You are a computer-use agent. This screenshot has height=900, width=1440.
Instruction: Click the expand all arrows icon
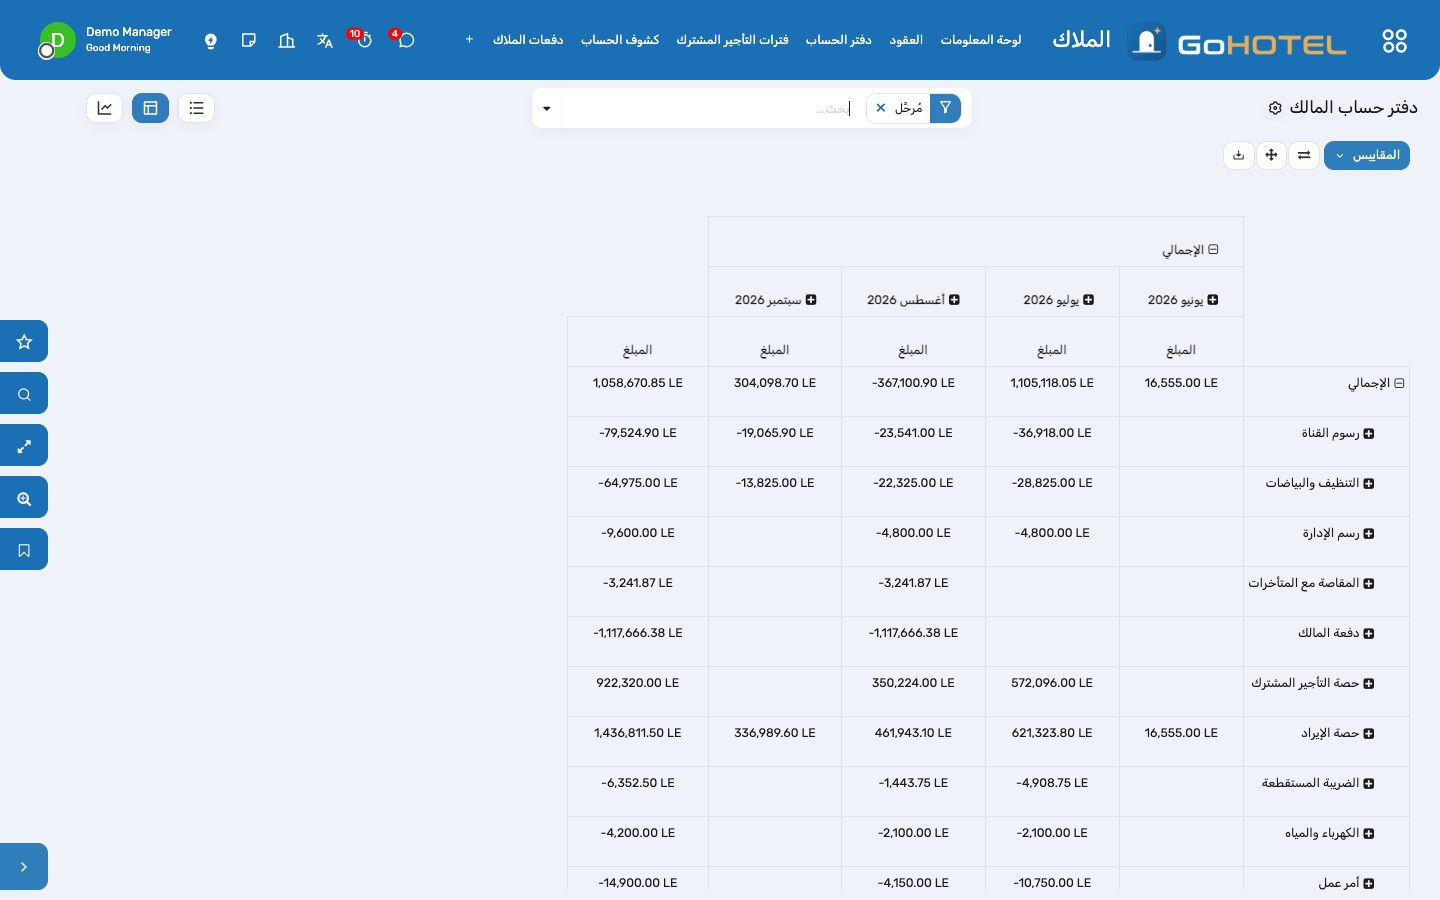click(x=1271, y=155)
